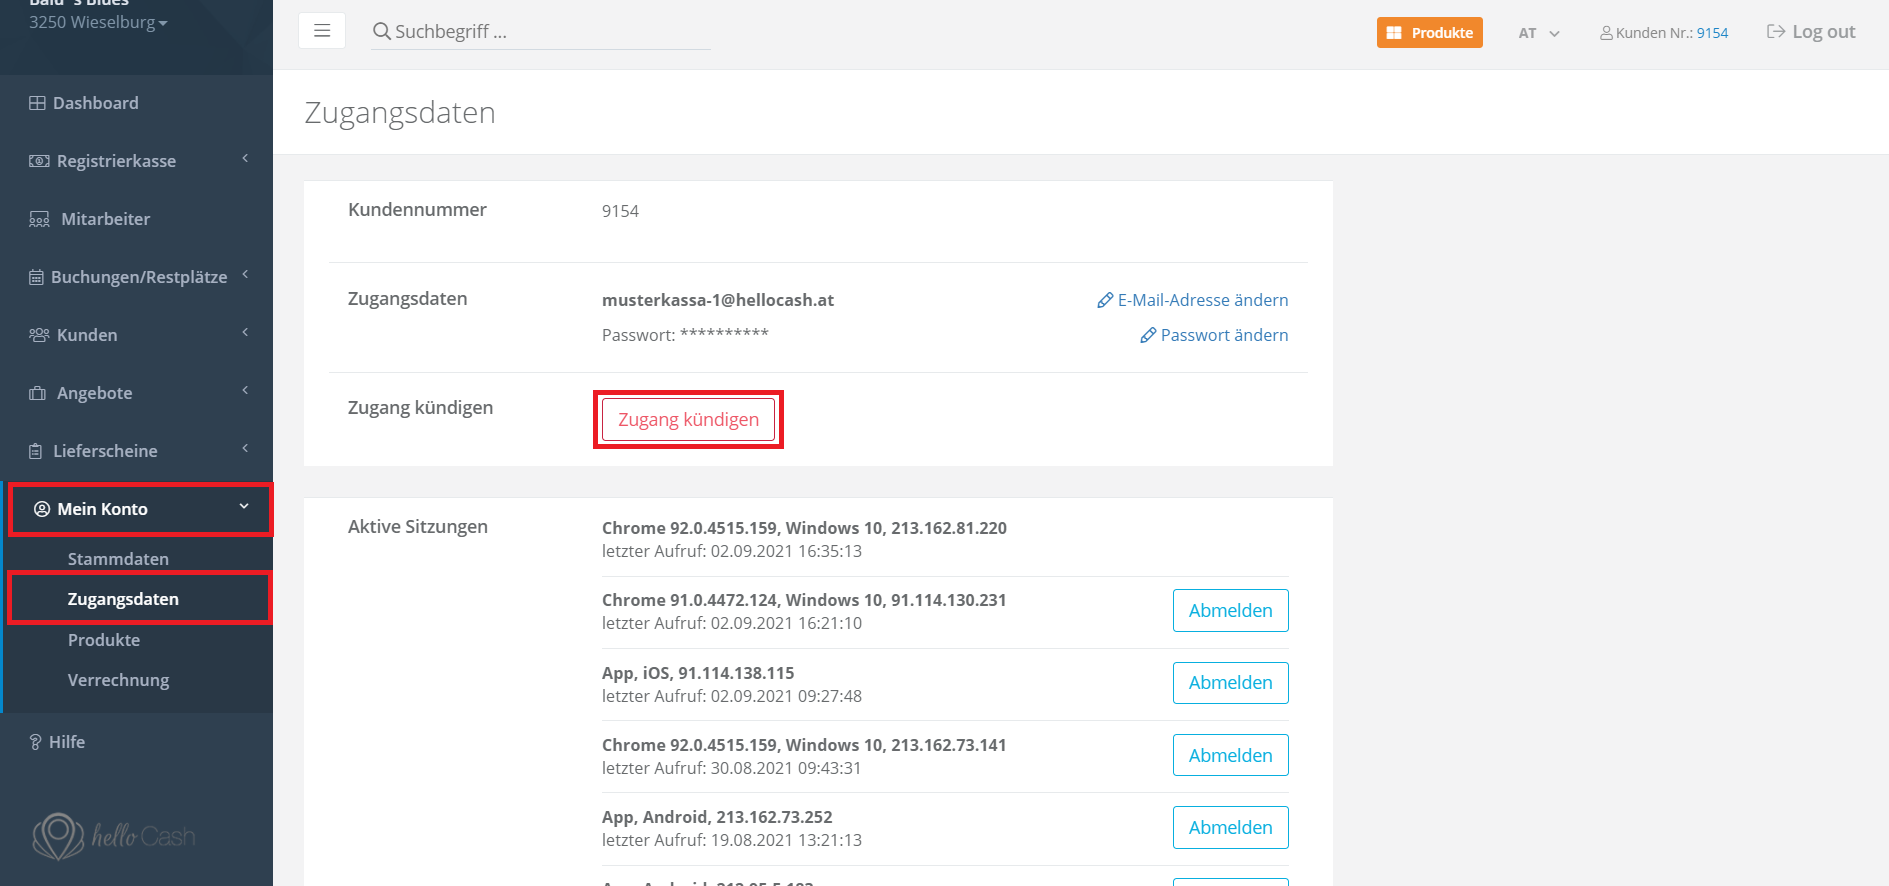Click the Mein Konto user-circle icon
The width and height of the screenshot is (1889, 886).
click(x=42, y=509)
